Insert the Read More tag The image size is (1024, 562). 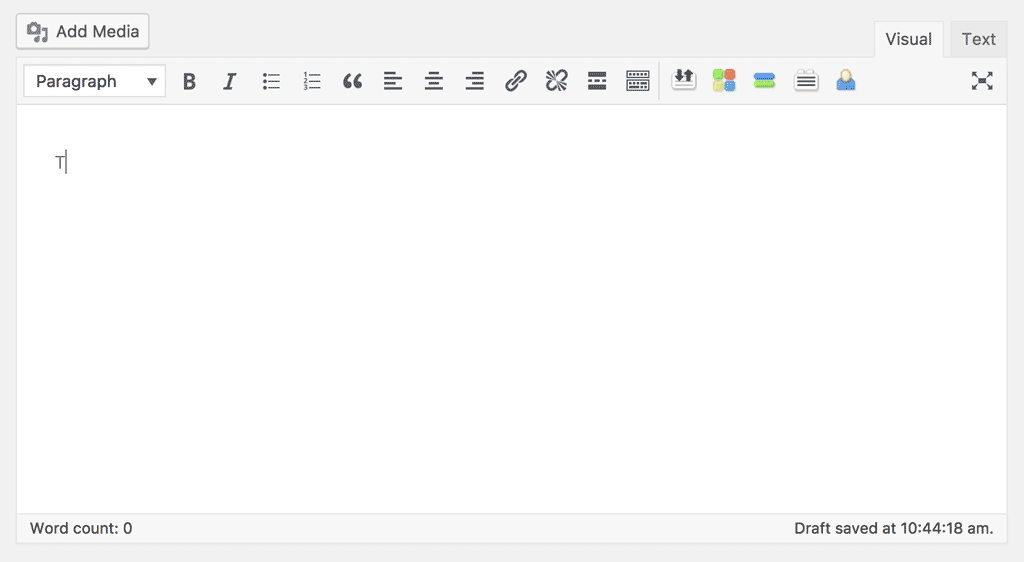(597, 82)
